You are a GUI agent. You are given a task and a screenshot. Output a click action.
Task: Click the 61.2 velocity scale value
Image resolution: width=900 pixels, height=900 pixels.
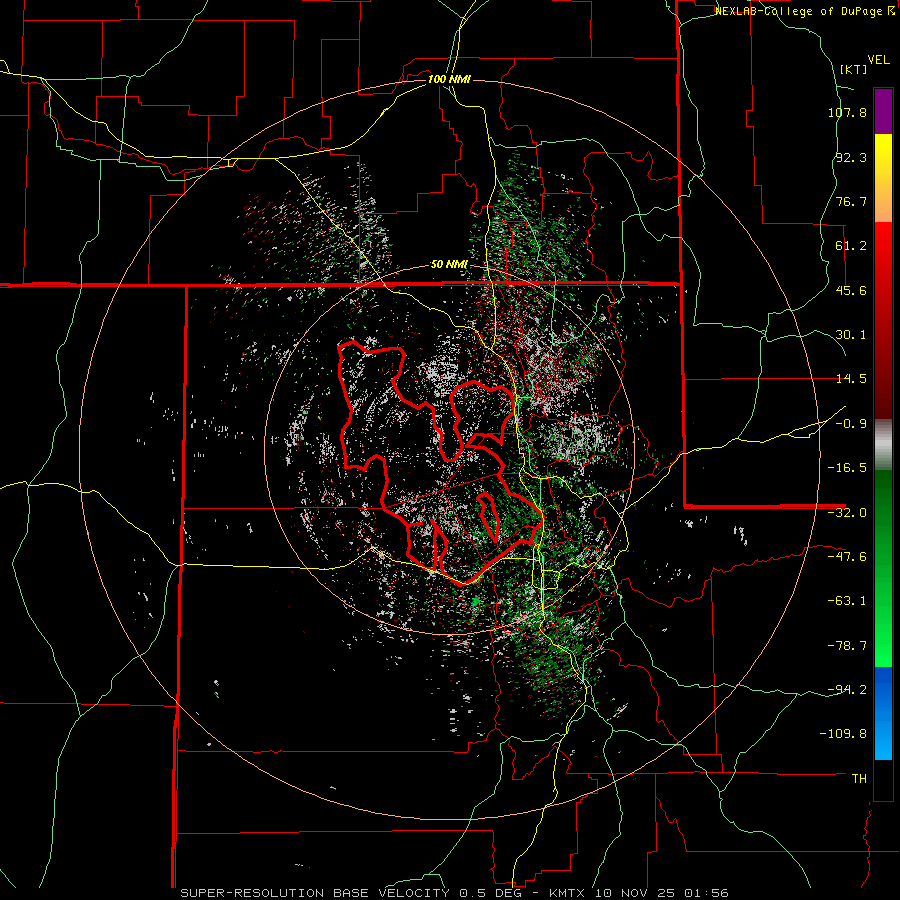point(851,246)
